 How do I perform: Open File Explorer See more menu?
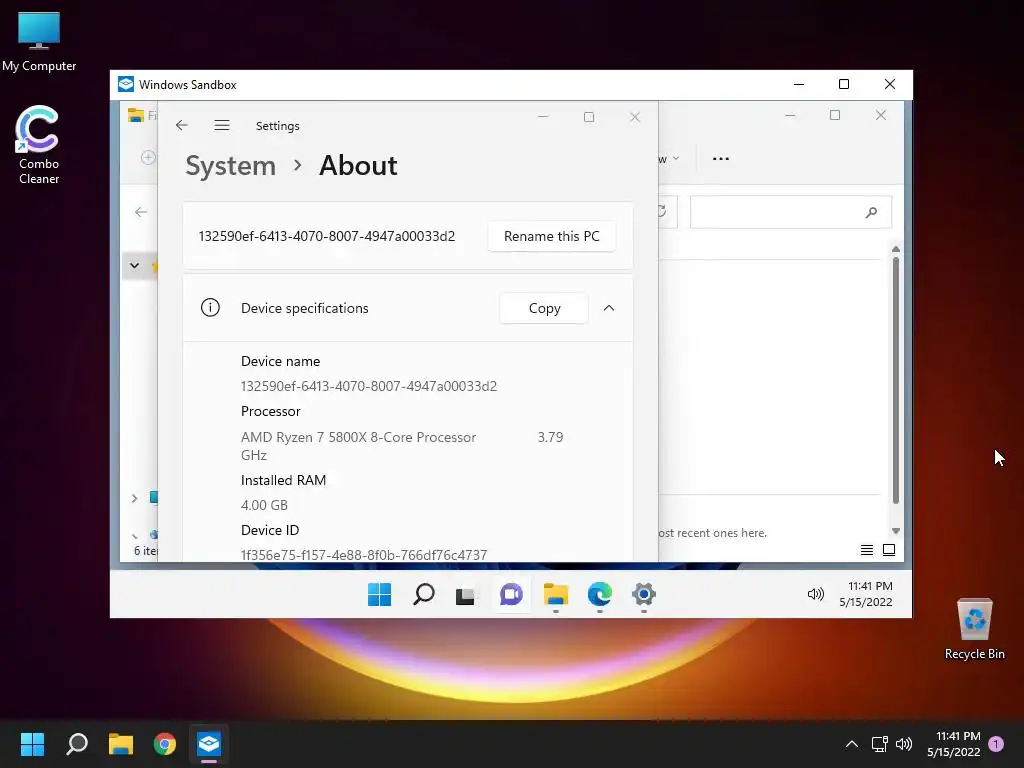tap(720, 159)
